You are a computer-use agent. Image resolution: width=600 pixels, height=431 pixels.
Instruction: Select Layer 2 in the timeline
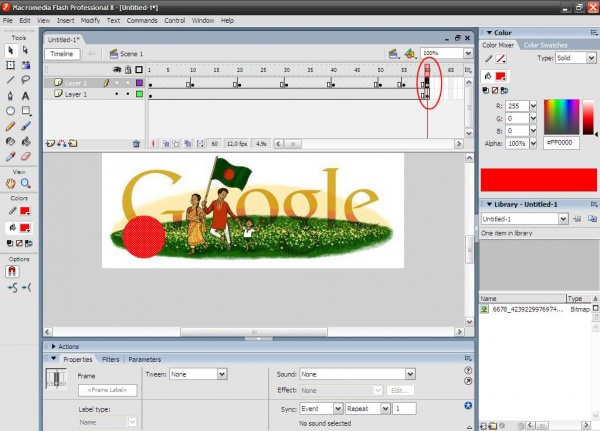point(75,83)
